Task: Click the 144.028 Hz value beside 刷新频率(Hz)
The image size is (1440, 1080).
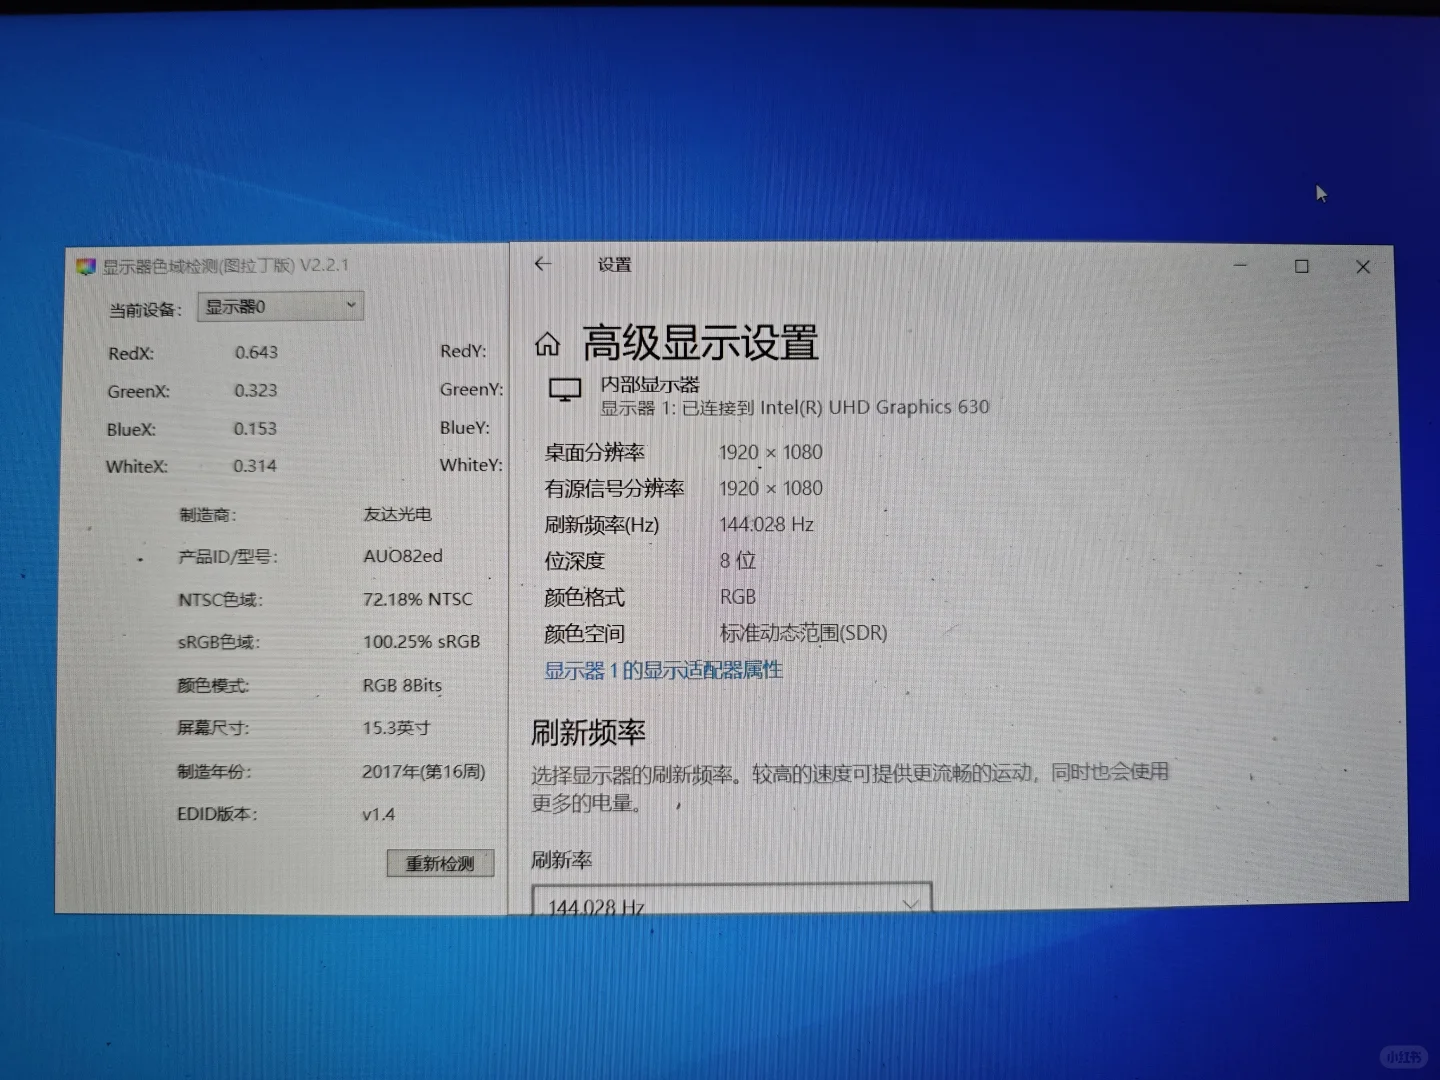Action: point(766,524)
